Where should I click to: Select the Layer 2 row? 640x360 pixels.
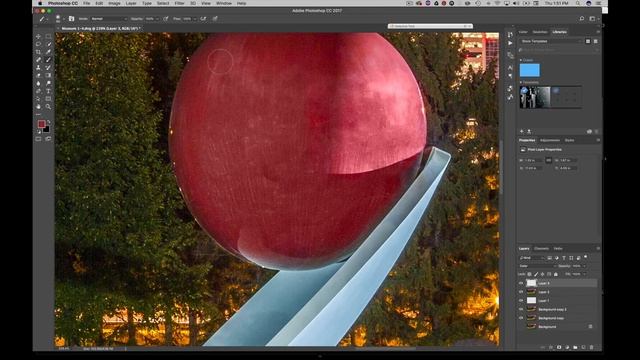(x=558, y=292)
